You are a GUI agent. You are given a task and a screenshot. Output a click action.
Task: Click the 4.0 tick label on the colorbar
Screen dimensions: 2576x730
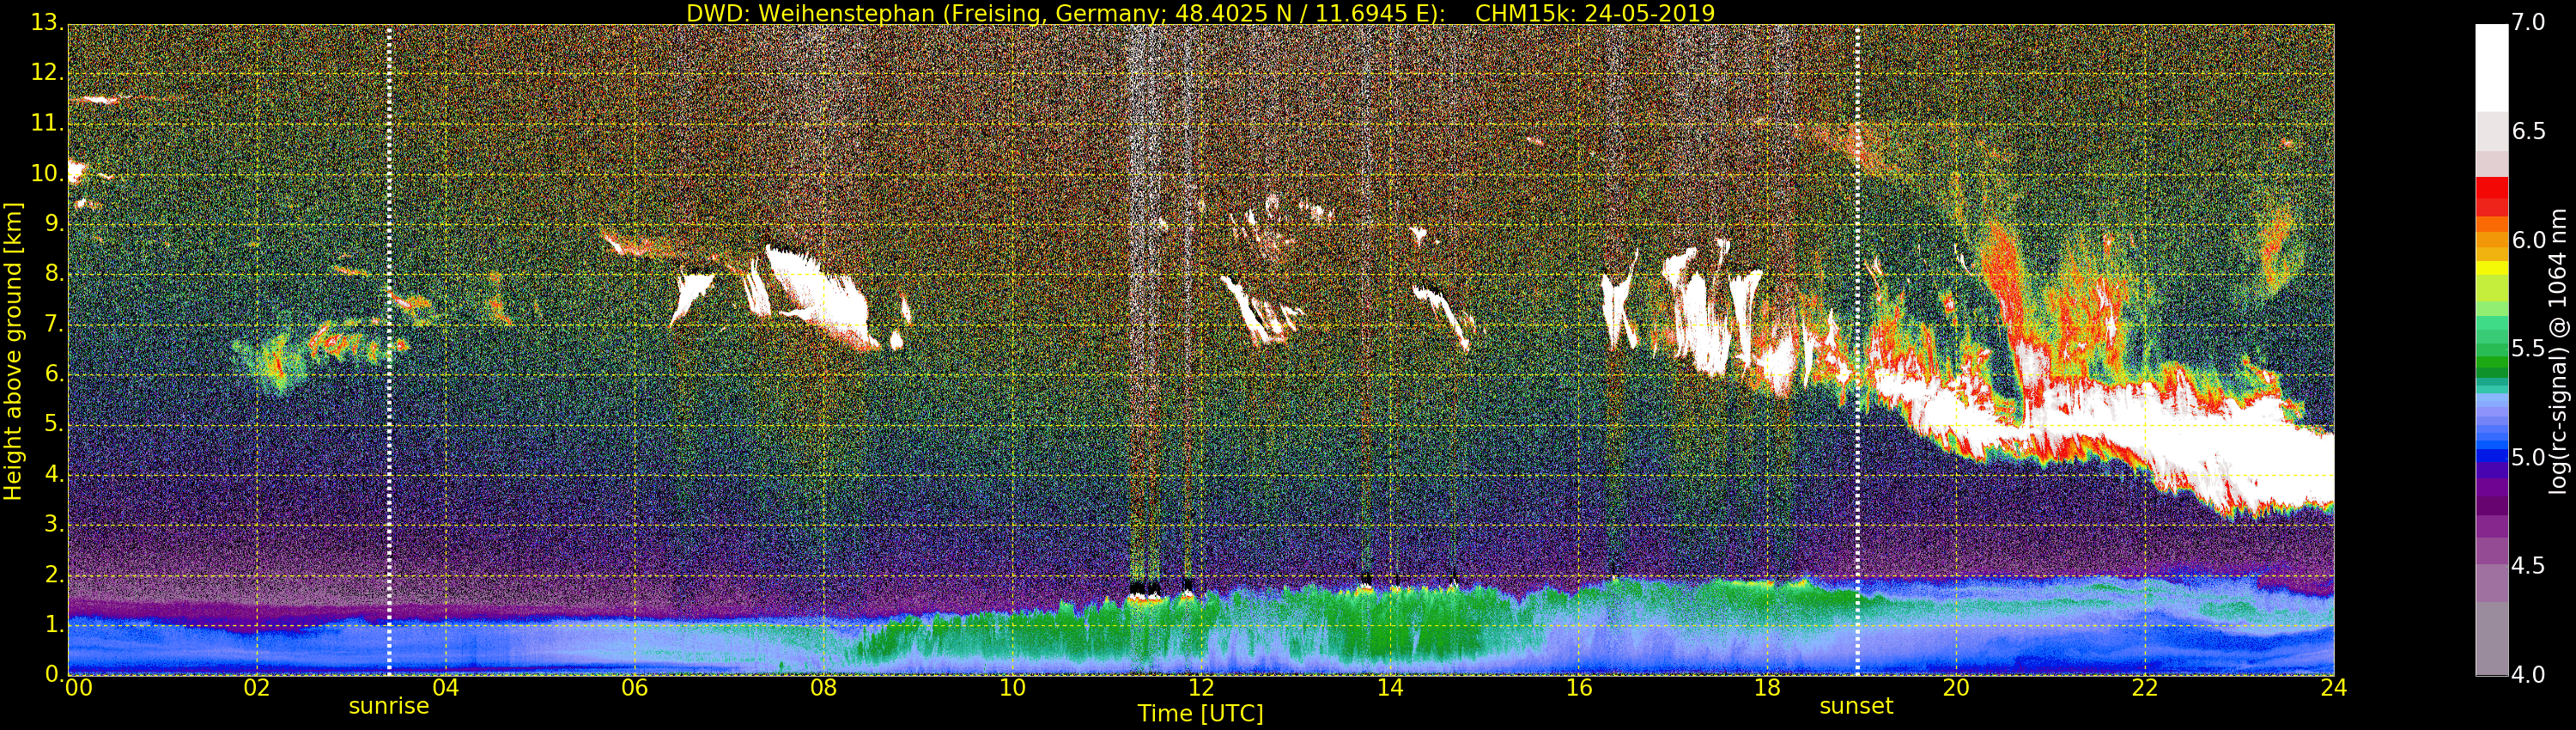click(2529, 675)
